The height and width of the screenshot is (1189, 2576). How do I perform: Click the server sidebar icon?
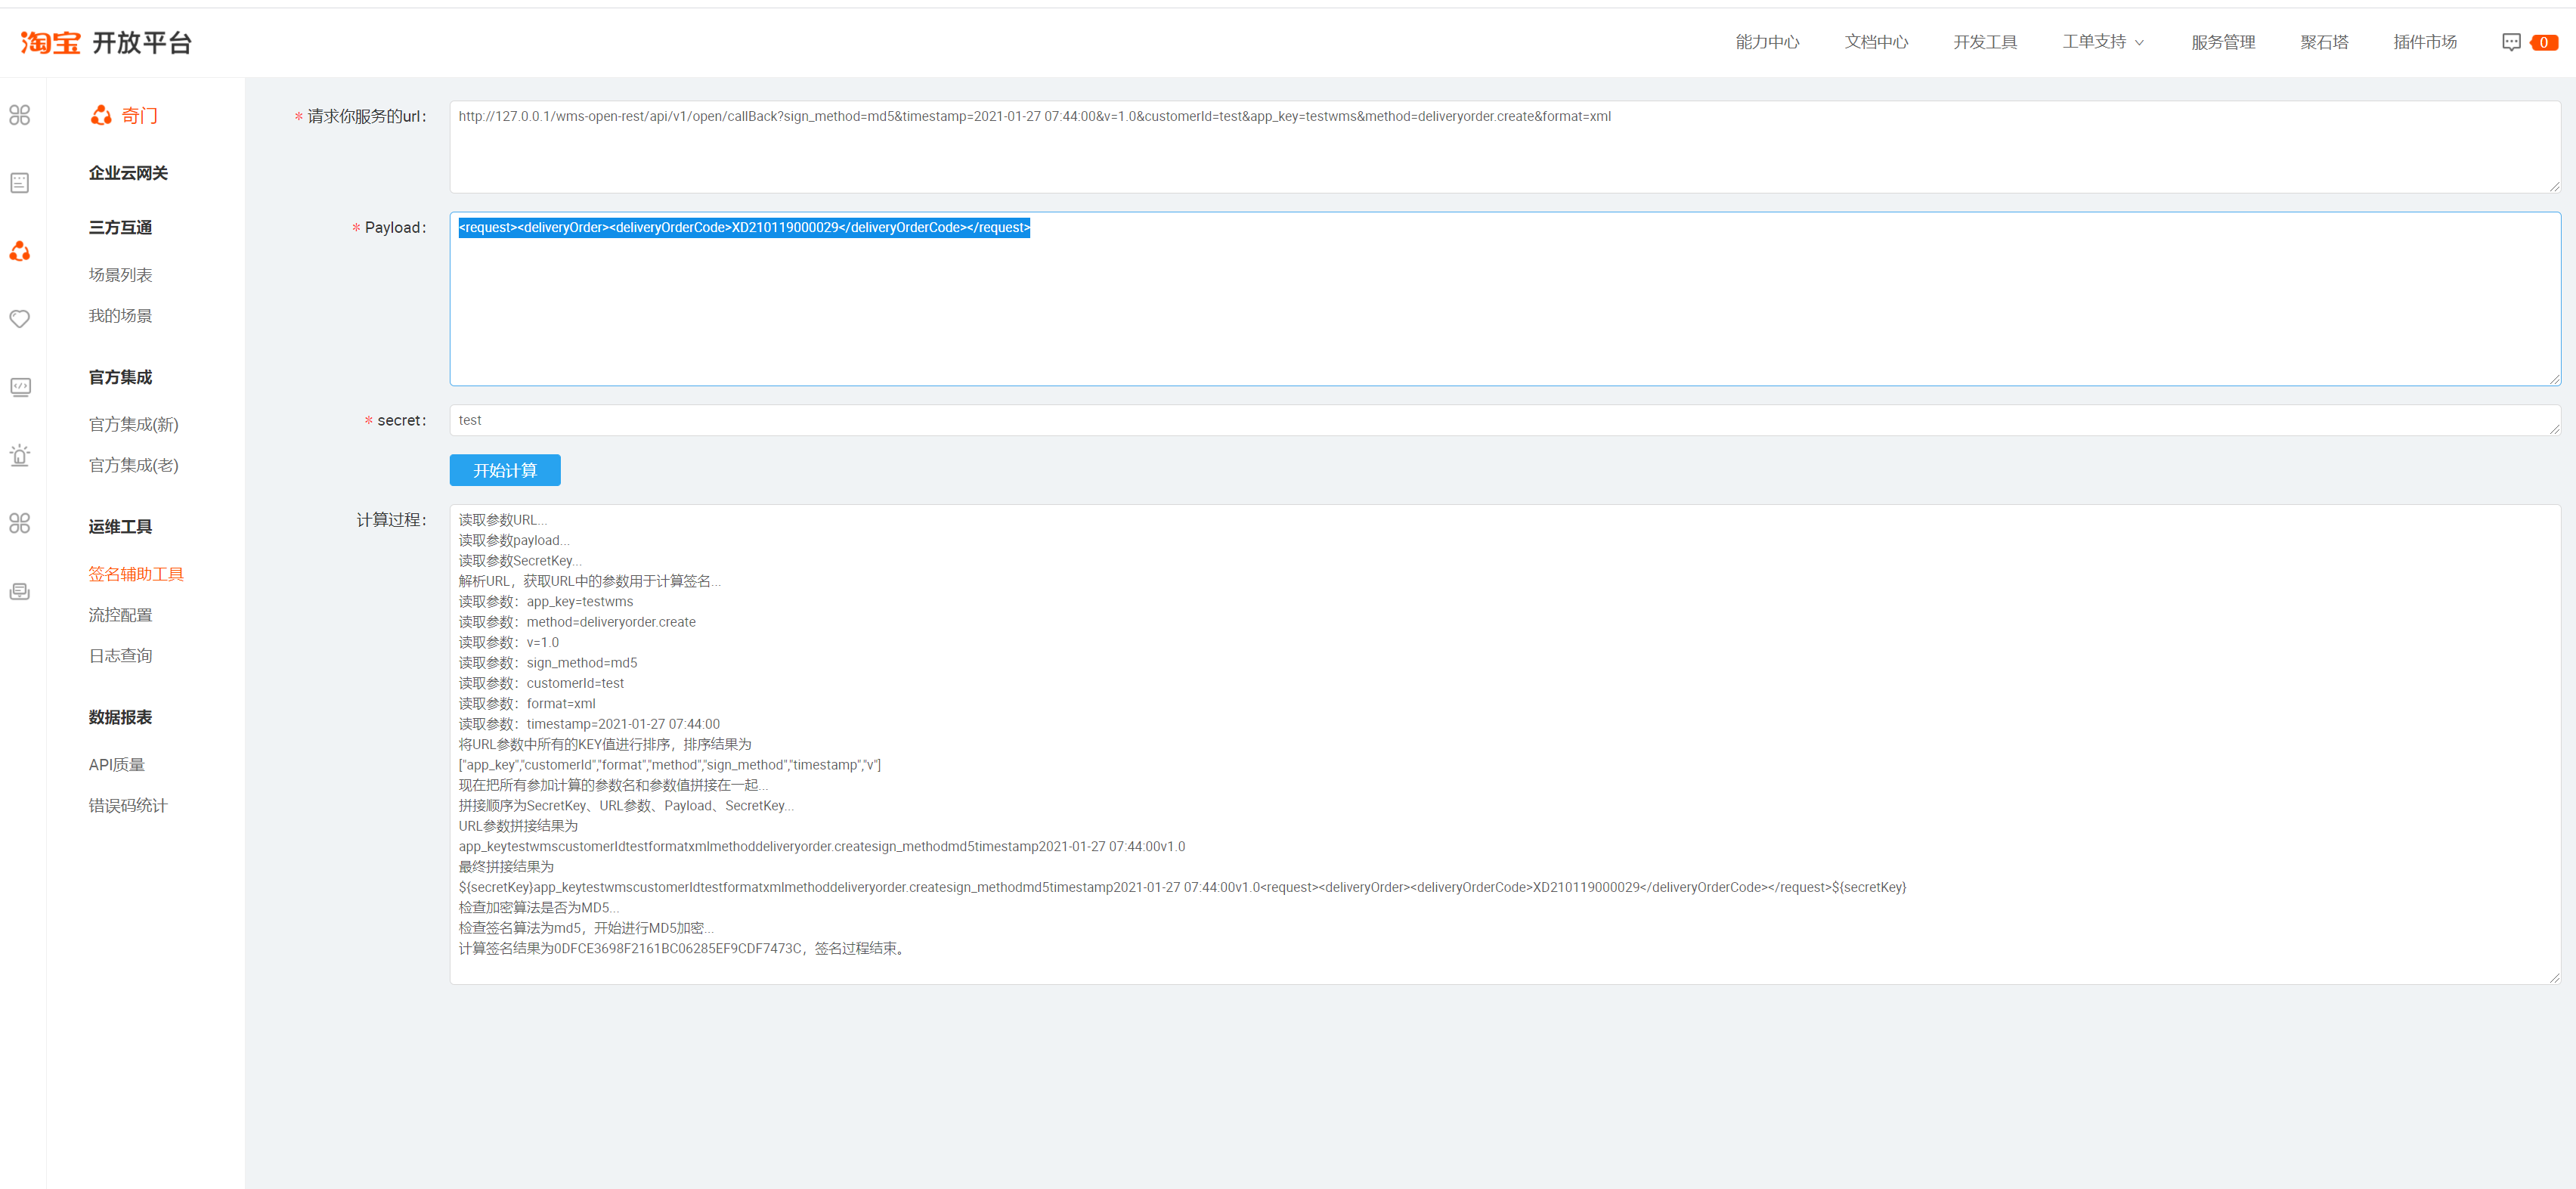coord(20,591)
